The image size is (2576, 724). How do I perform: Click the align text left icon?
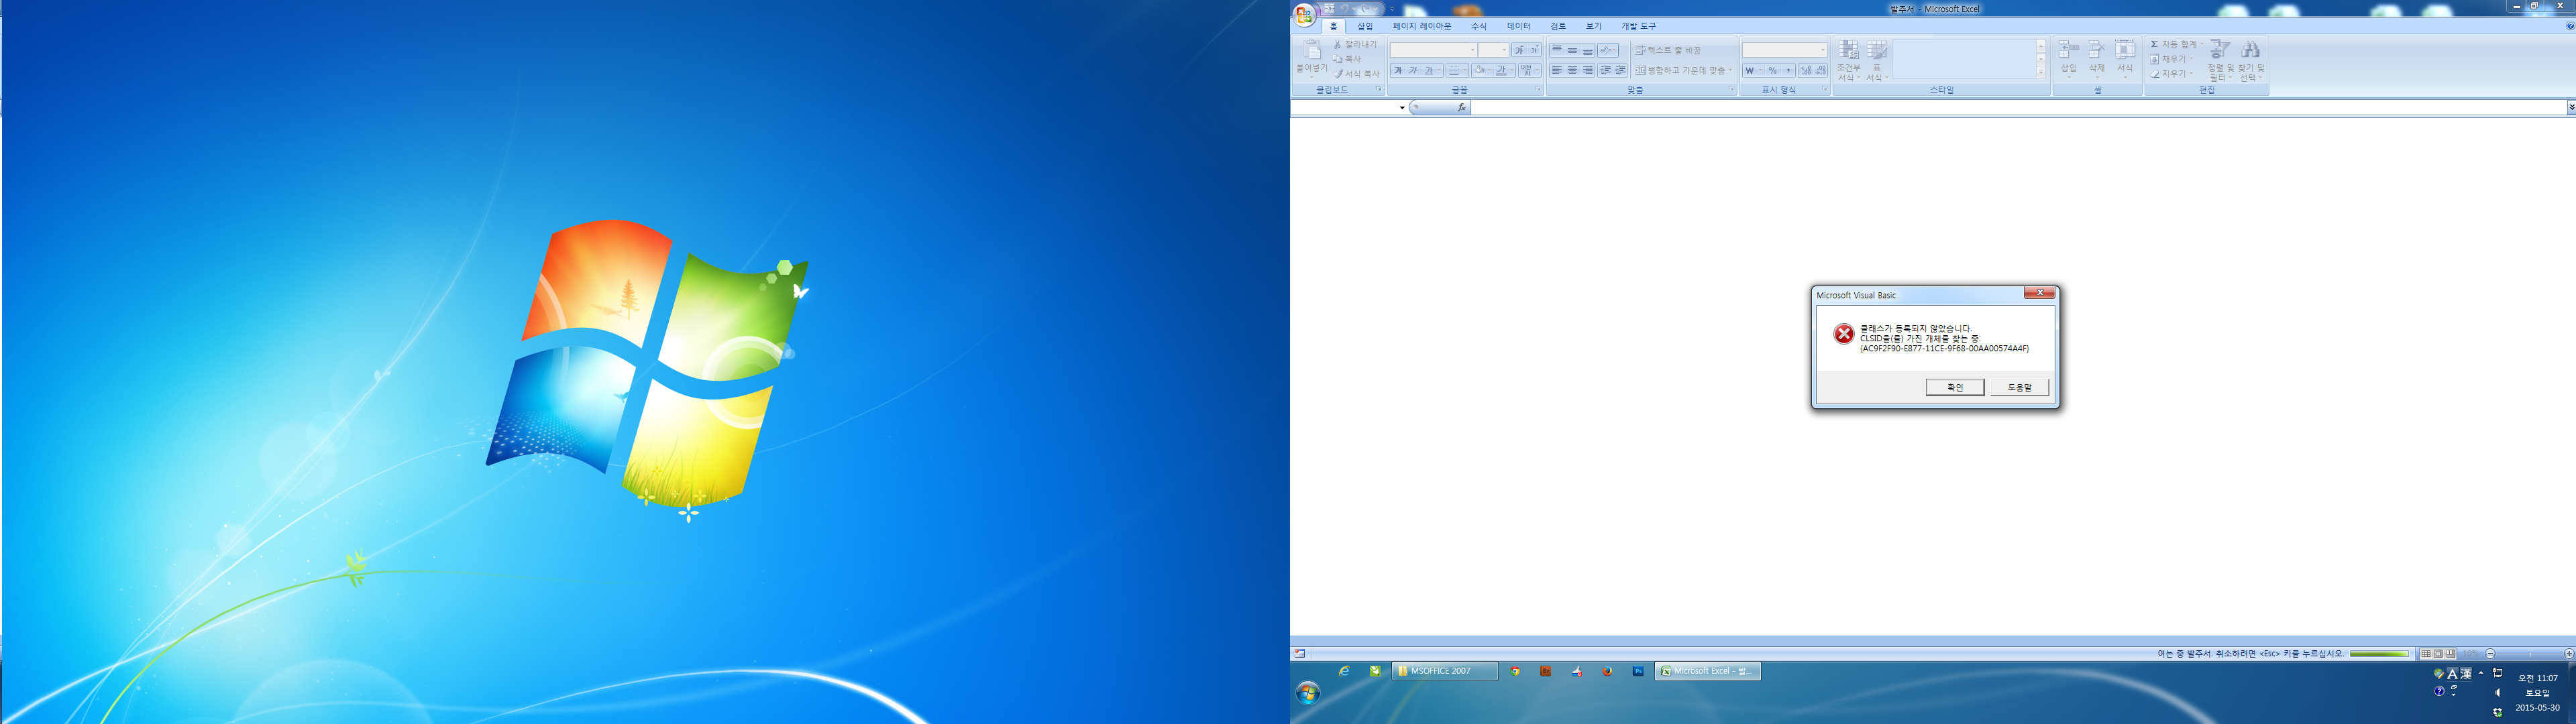pyautogui.click(x=1557, y=70)
